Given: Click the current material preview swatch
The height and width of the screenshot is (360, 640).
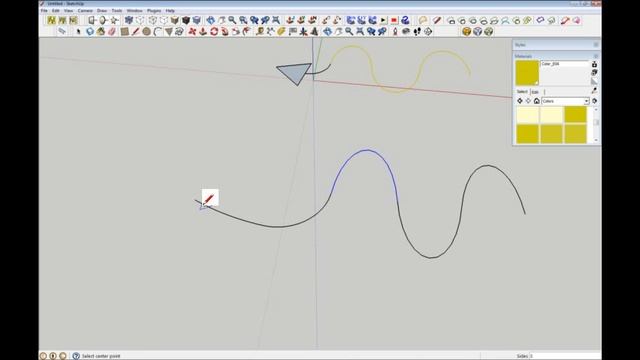Looking at the screenshot, I should point(527,73).
